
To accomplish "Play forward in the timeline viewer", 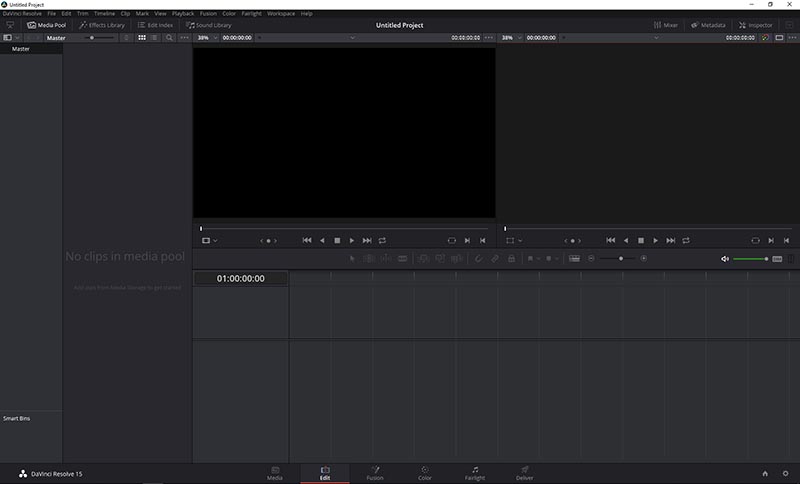I will [x=656, y=240].
